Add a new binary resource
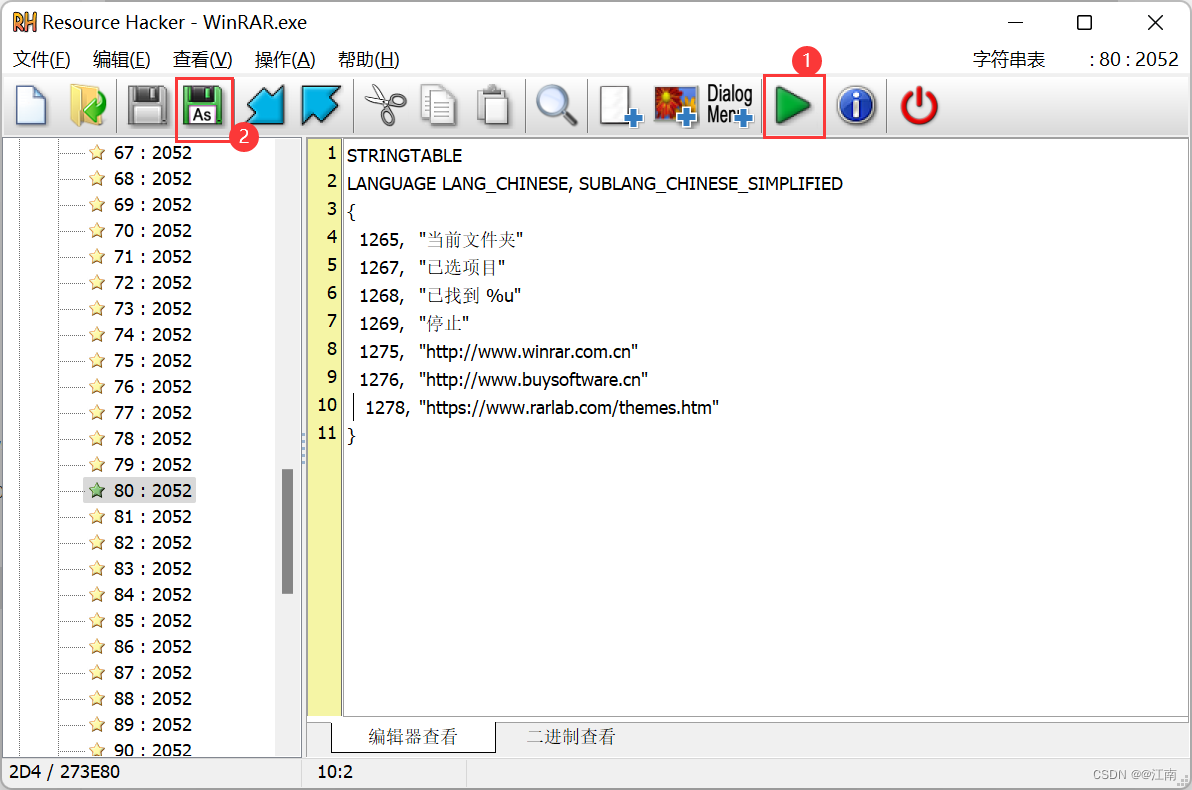The width and height of the screenshot is (1192, 790). click(x=619, y=107)
